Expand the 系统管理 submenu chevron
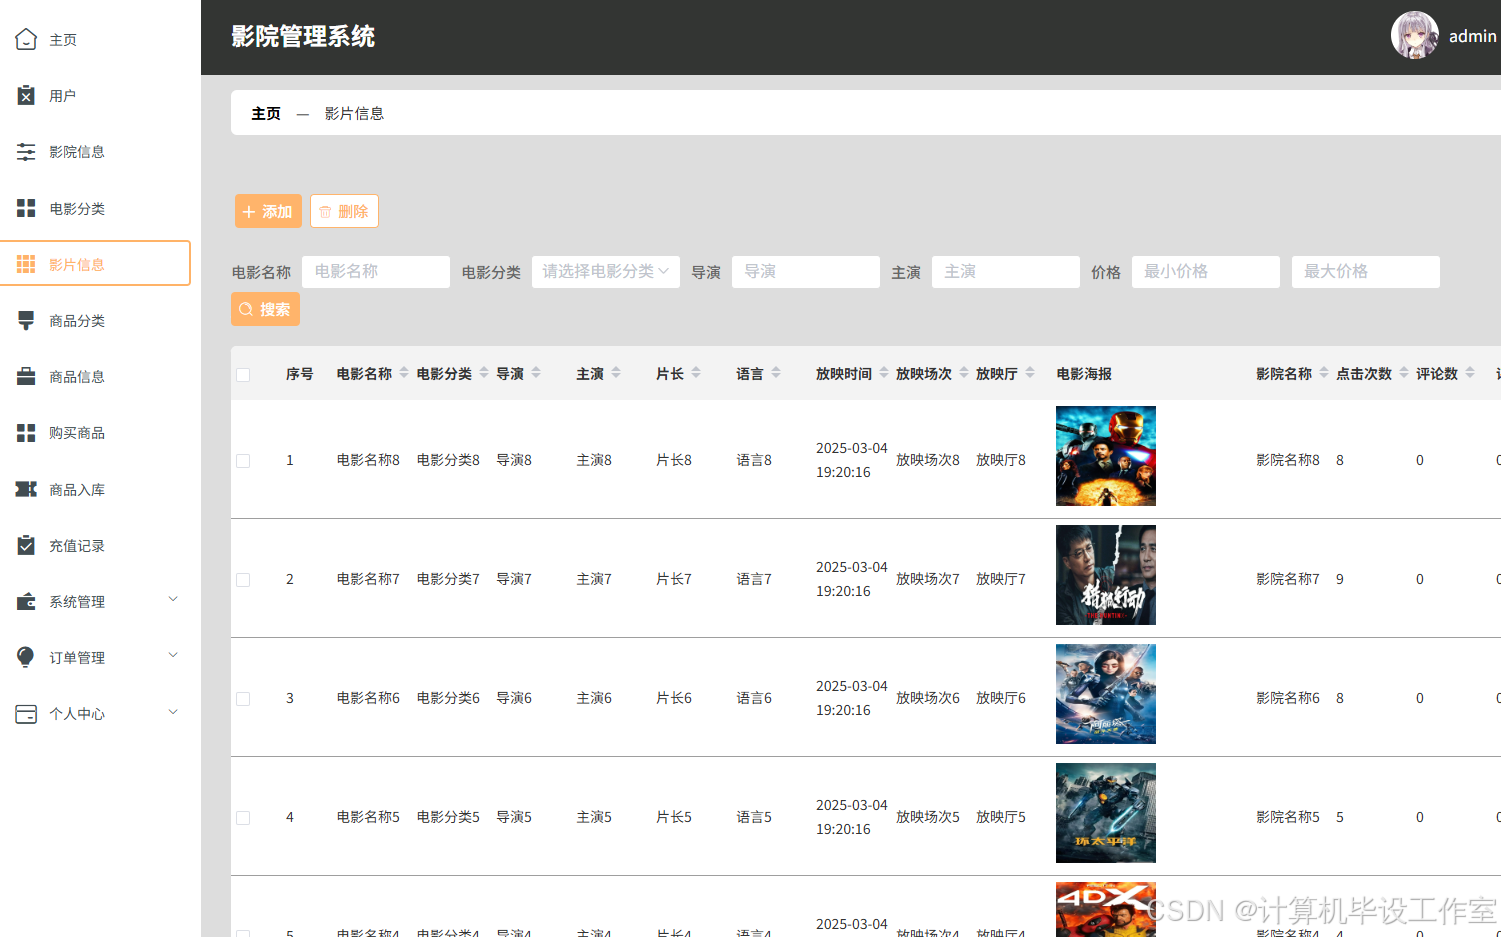 tap(173, 600)
